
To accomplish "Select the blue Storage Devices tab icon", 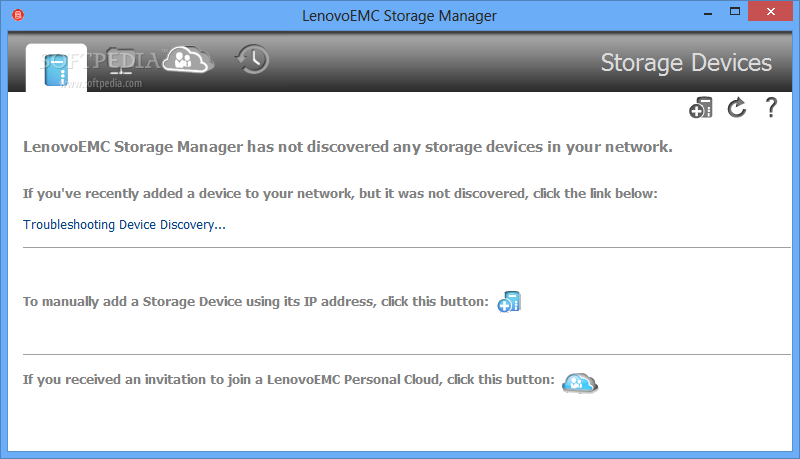I will [56, 69].
